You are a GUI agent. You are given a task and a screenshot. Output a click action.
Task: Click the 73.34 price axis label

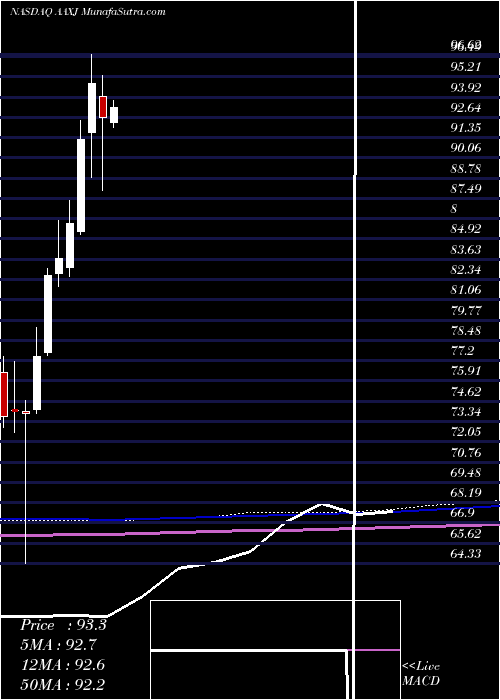[466, 411]
